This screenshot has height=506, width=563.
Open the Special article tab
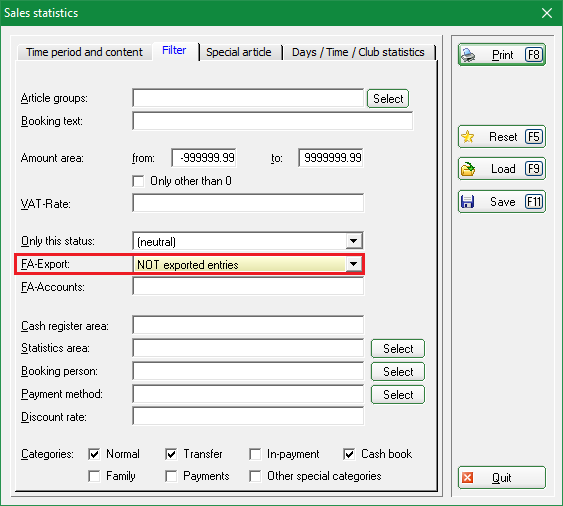(x=239, y=52)
